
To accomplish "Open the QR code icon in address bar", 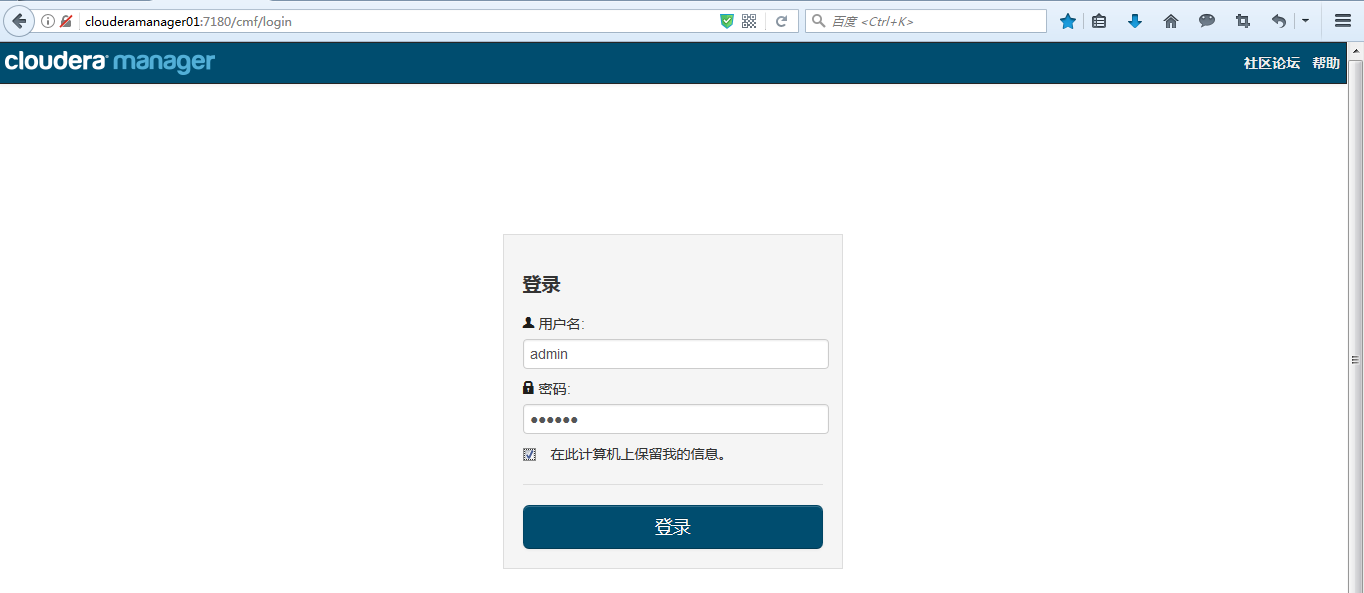I will coord(749,21).
